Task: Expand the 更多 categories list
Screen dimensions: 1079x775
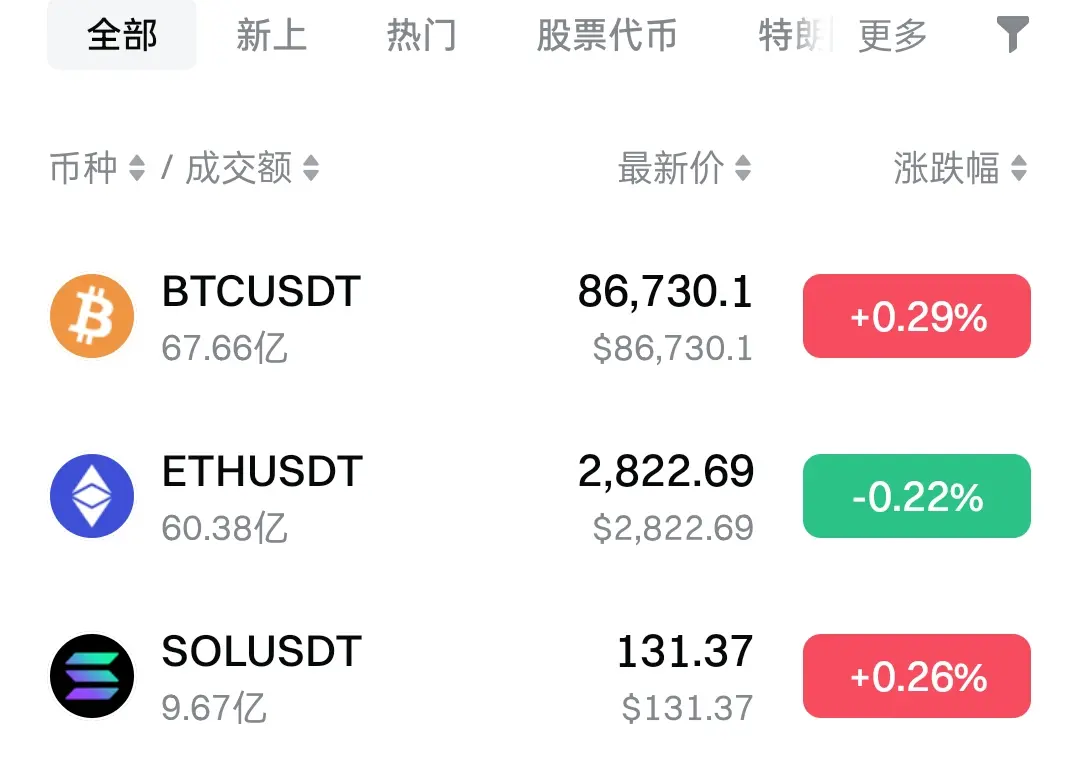Action: (893, 35)
